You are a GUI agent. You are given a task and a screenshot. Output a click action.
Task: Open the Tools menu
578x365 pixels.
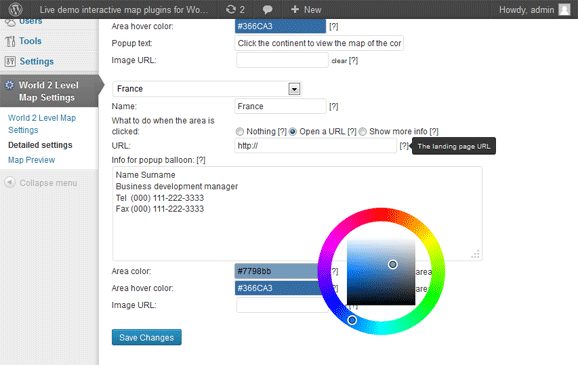pos(30,41)
